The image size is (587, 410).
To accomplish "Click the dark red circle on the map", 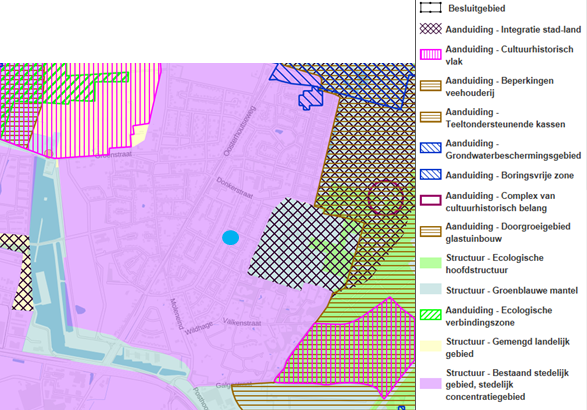I will (386, 198).
